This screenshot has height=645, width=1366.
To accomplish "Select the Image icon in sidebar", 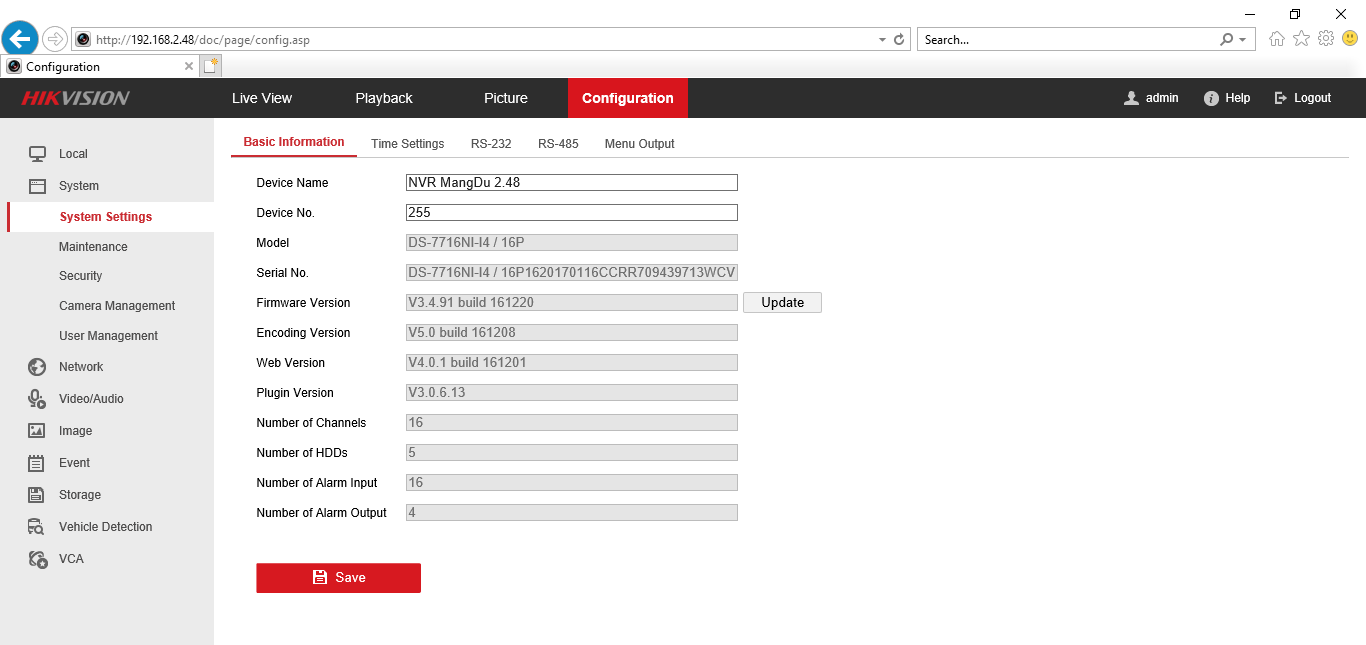I will coord(37,431).
